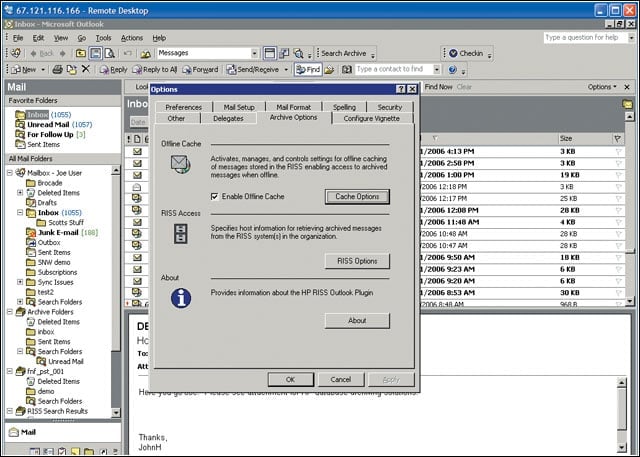Screen dimensions: 640x457
Task: Click the RISS Options button
Action: click(357, 261)
